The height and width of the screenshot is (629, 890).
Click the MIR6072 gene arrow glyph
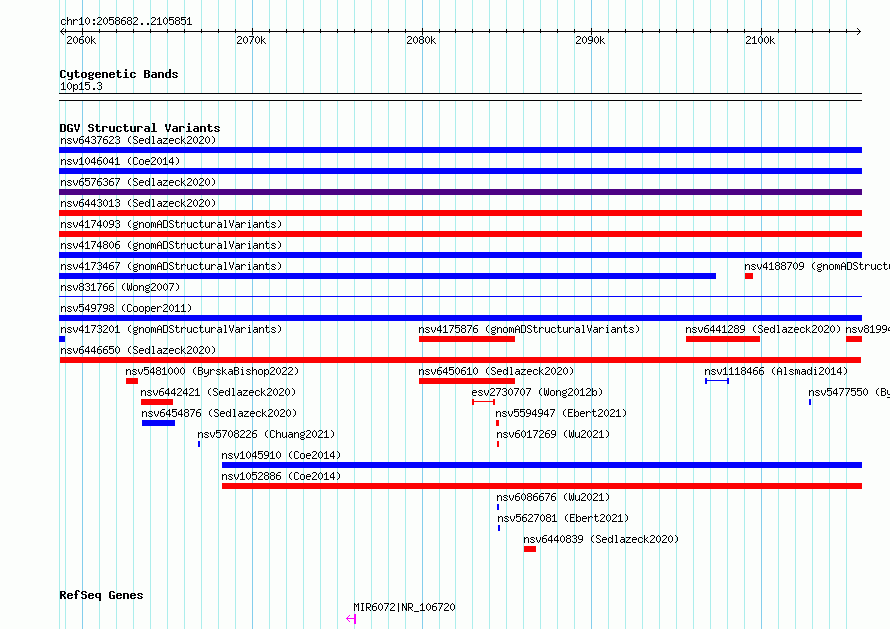coord(351,619)
